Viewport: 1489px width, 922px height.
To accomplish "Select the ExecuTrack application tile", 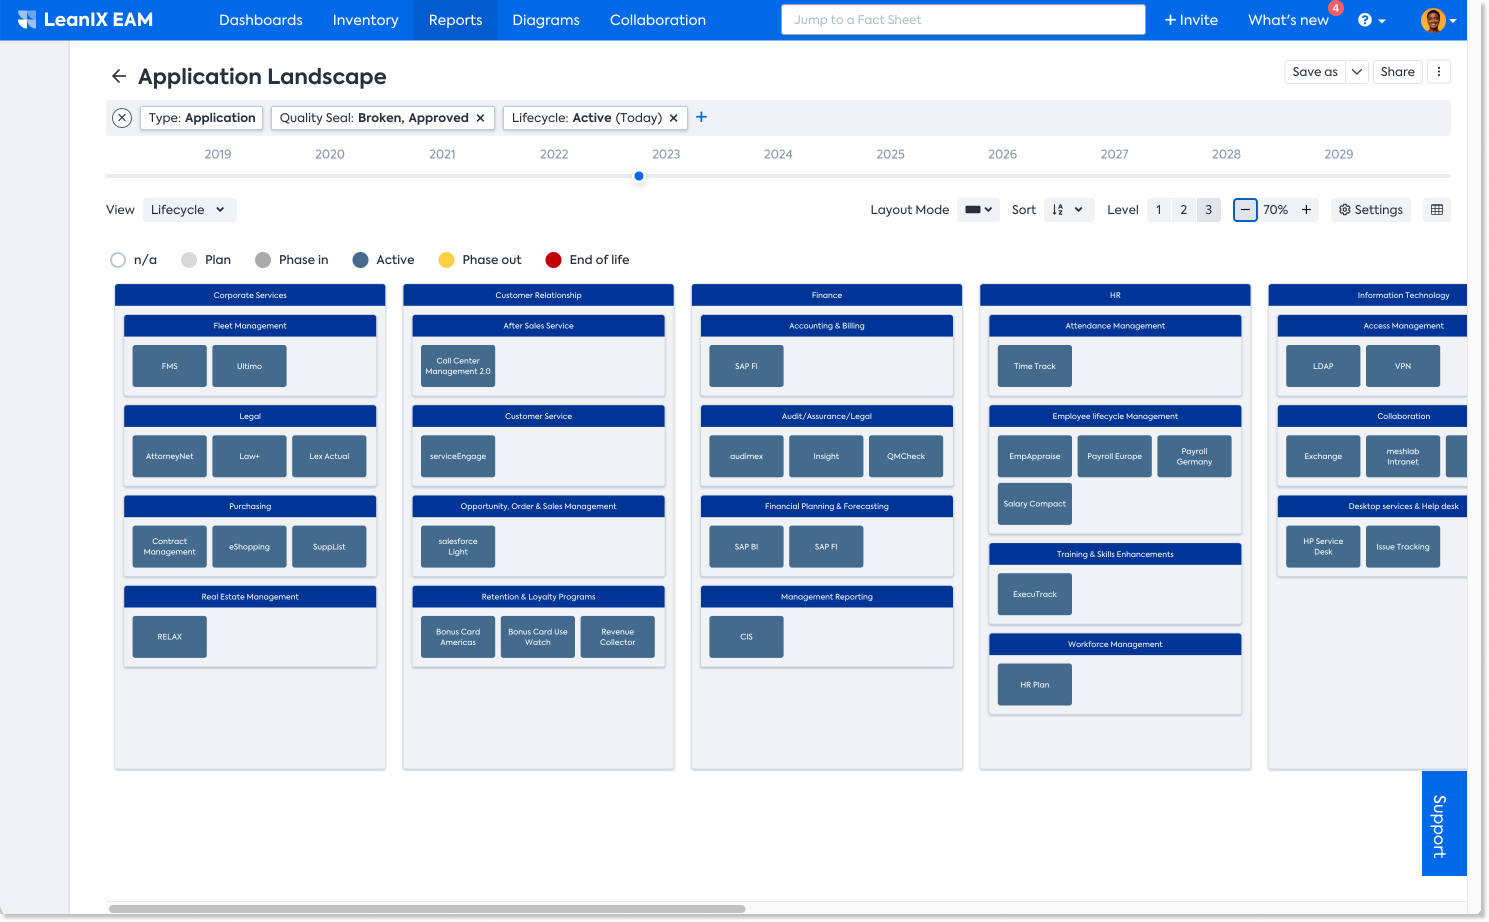I will [x=1035, y=594].
